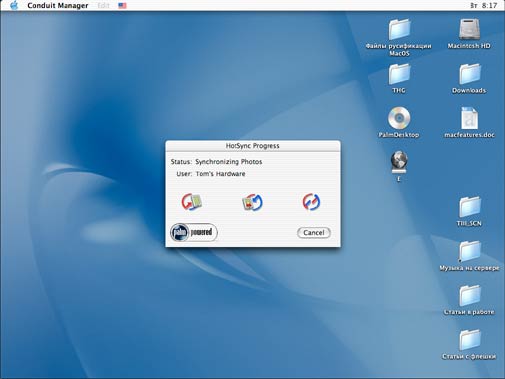The height and width of the screenshot is (379, 505).
Task: Select the Музыка на сервере folder
Action: tap(469, 251)
